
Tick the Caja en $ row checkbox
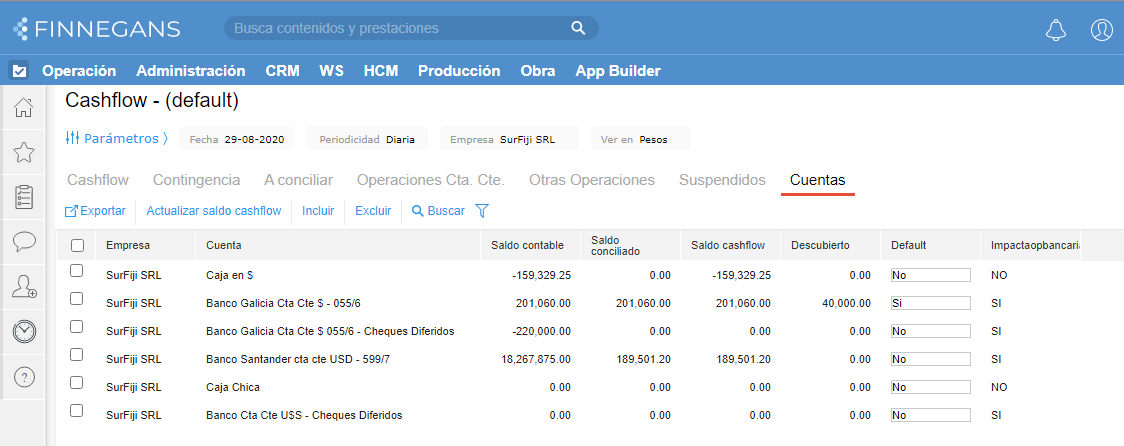77,272
